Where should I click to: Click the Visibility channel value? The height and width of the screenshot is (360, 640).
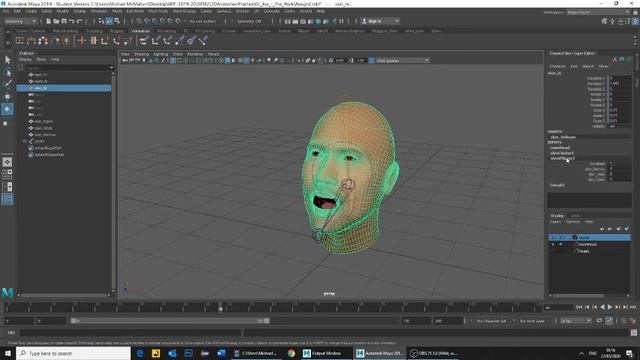(620, 126)
